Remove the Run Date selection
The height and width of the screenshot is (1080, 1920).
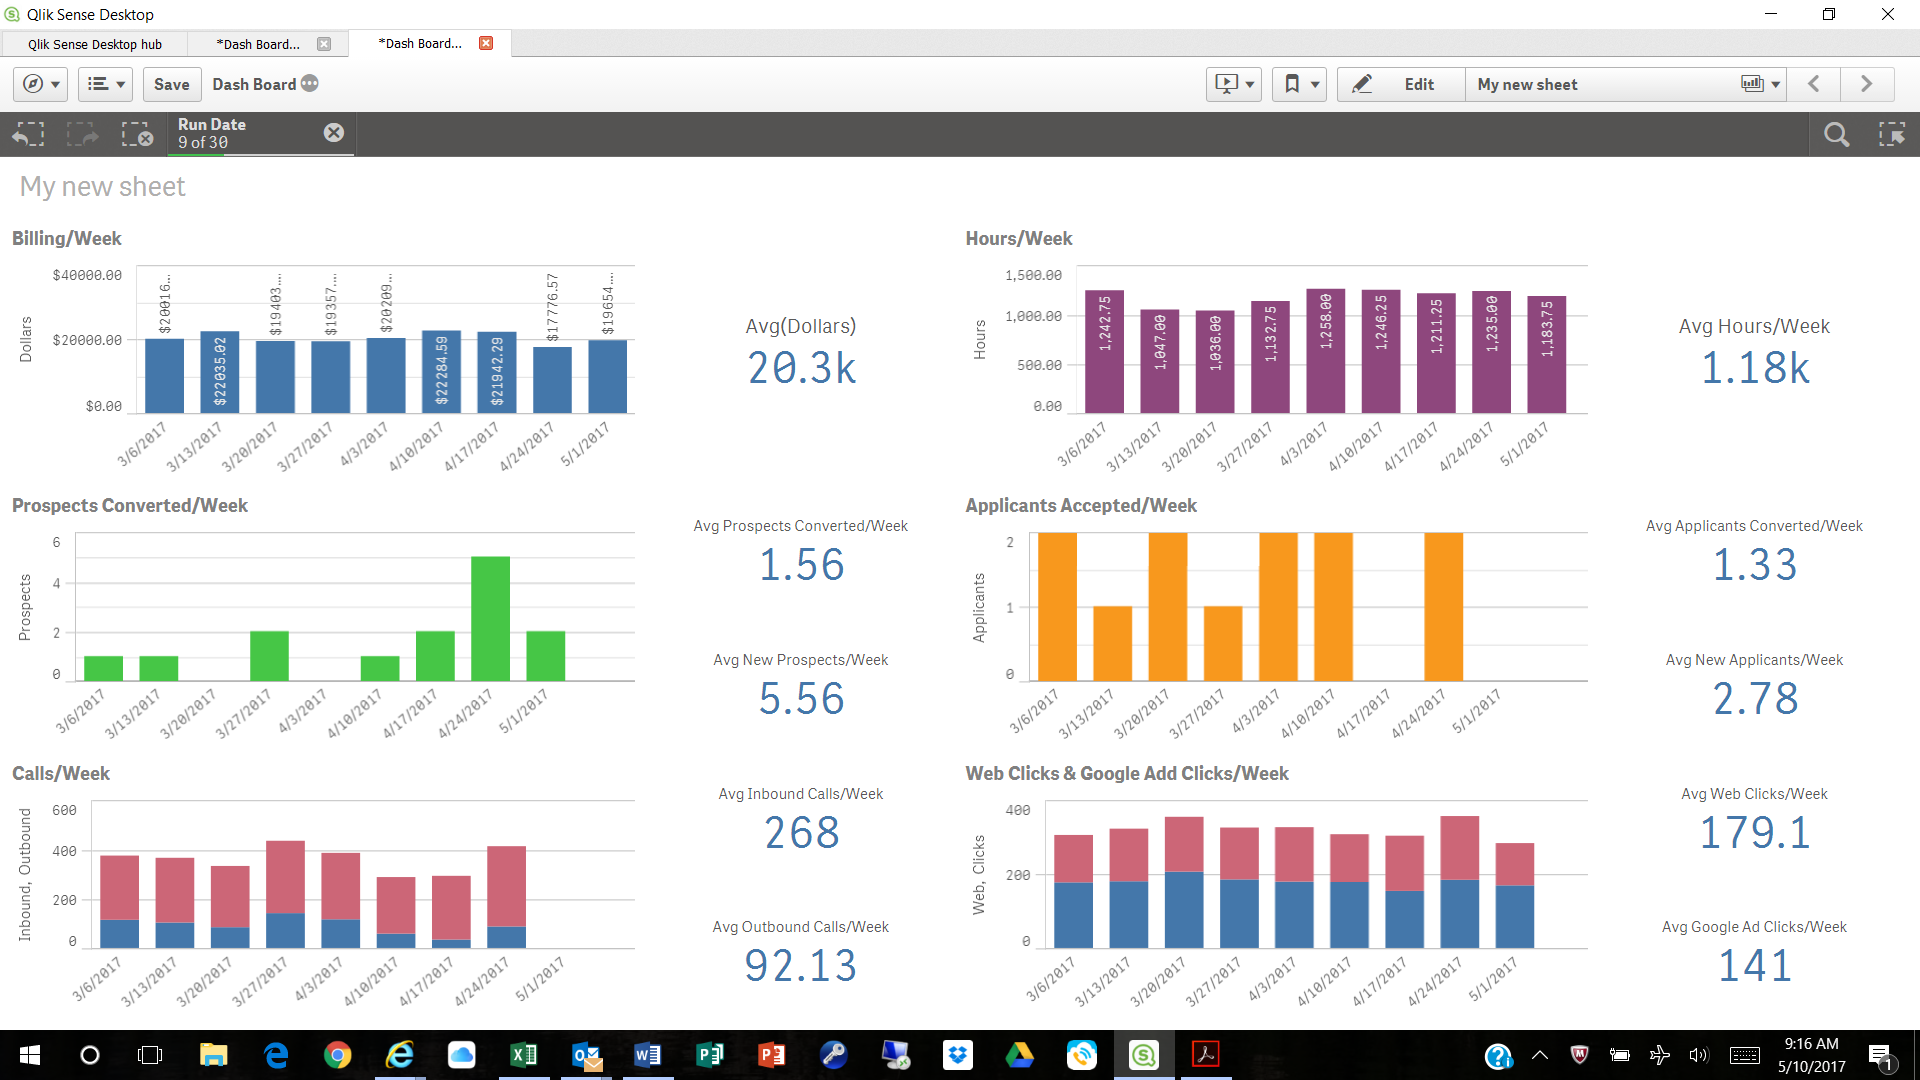tap(334, 133)
